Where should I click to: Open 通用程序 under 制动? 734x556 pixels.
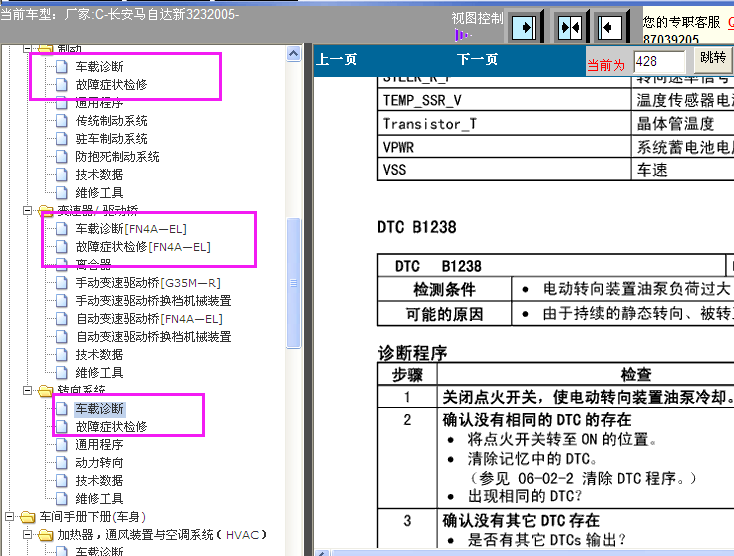click(99, 103)
